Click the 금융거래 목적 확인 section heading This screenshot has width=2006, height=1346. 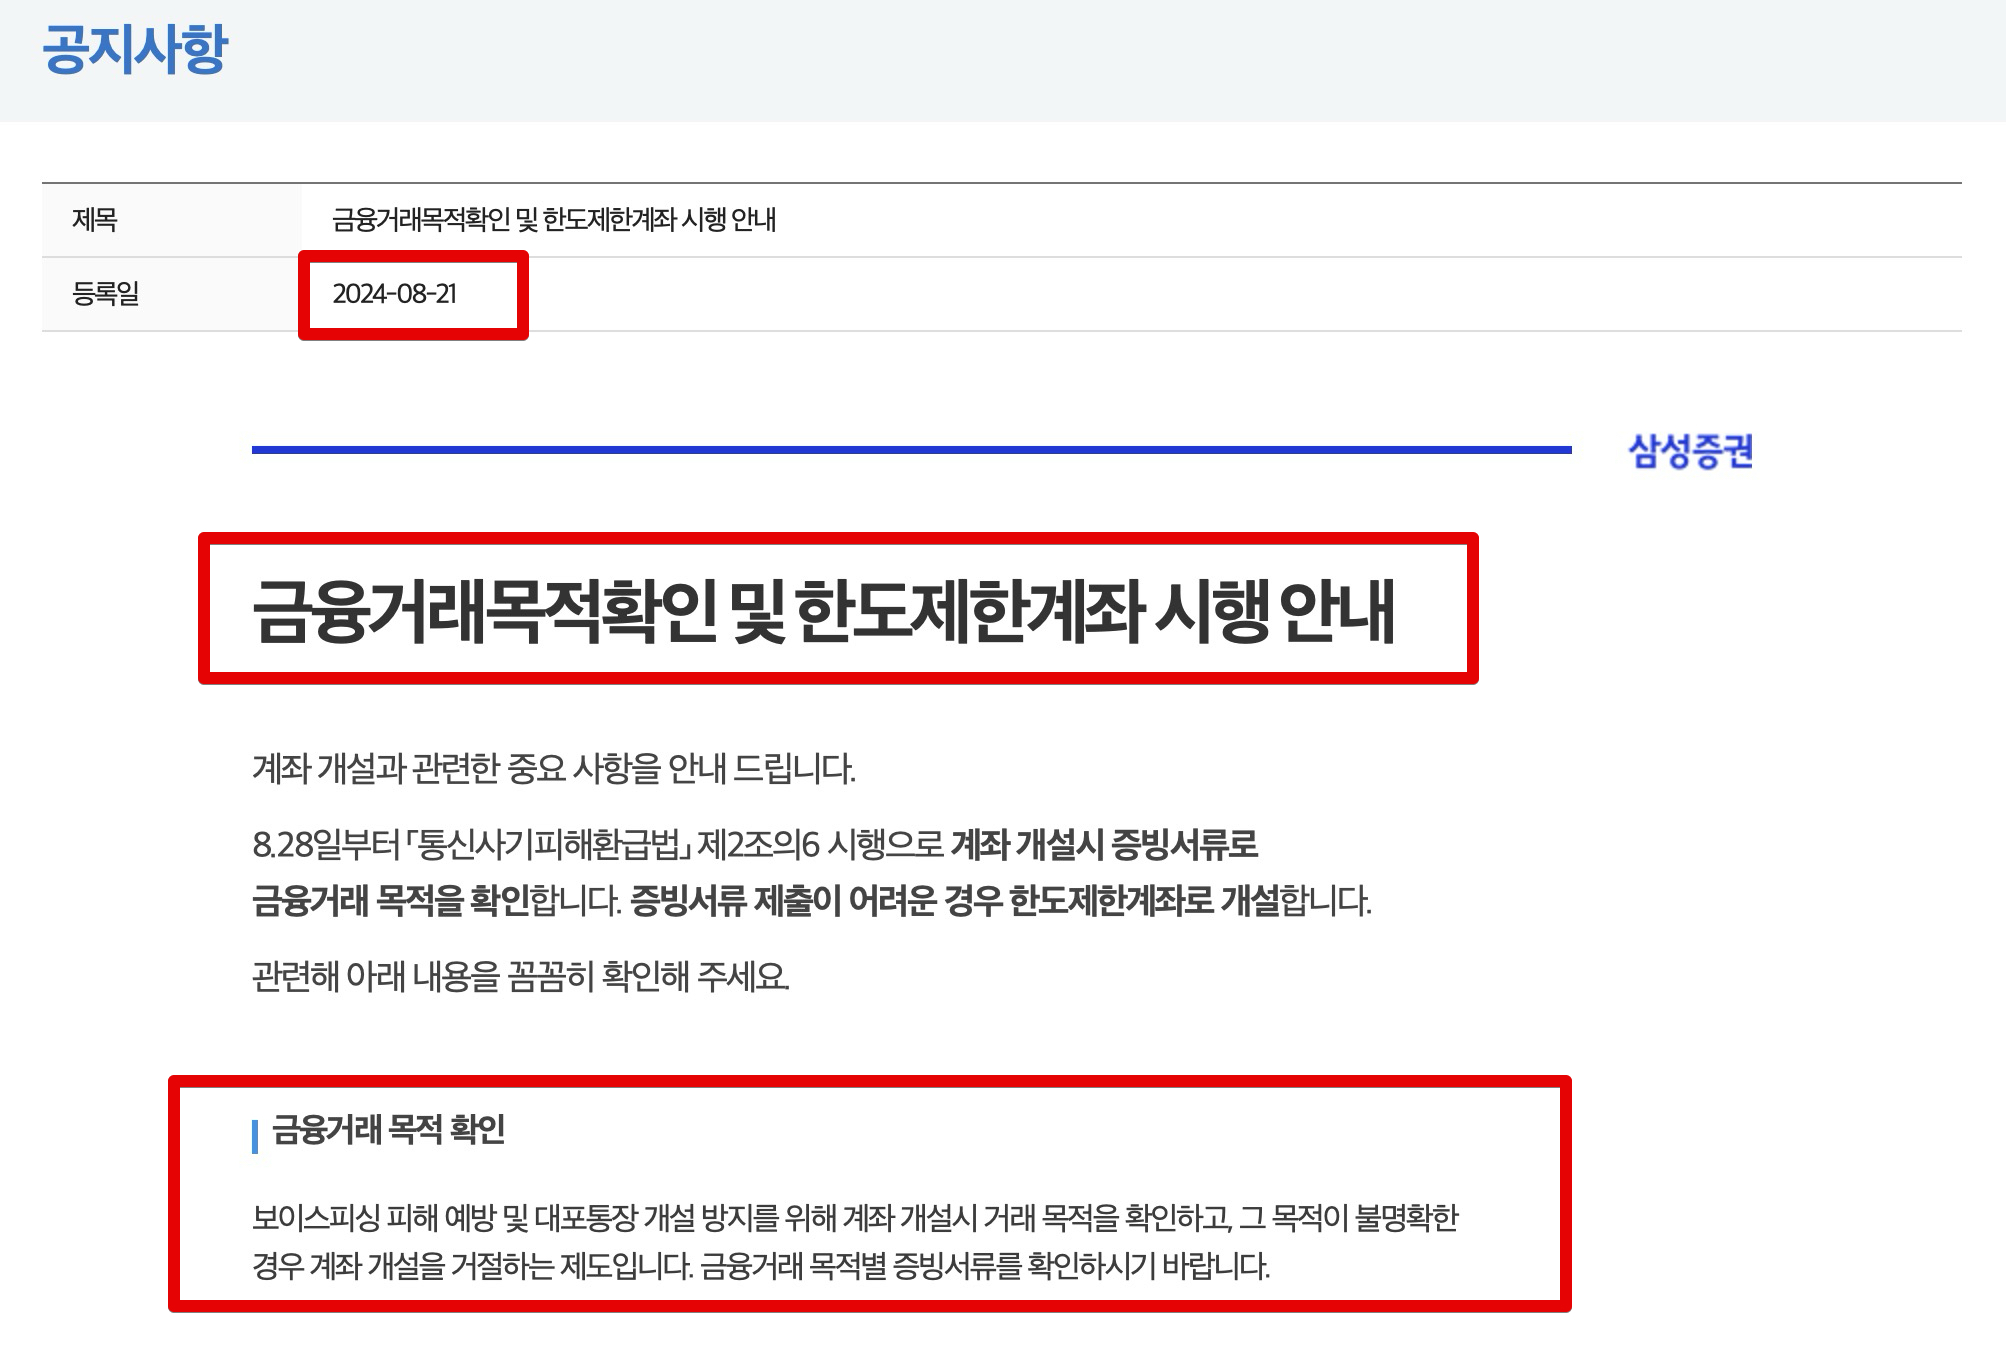click(x=388, y=1130)
